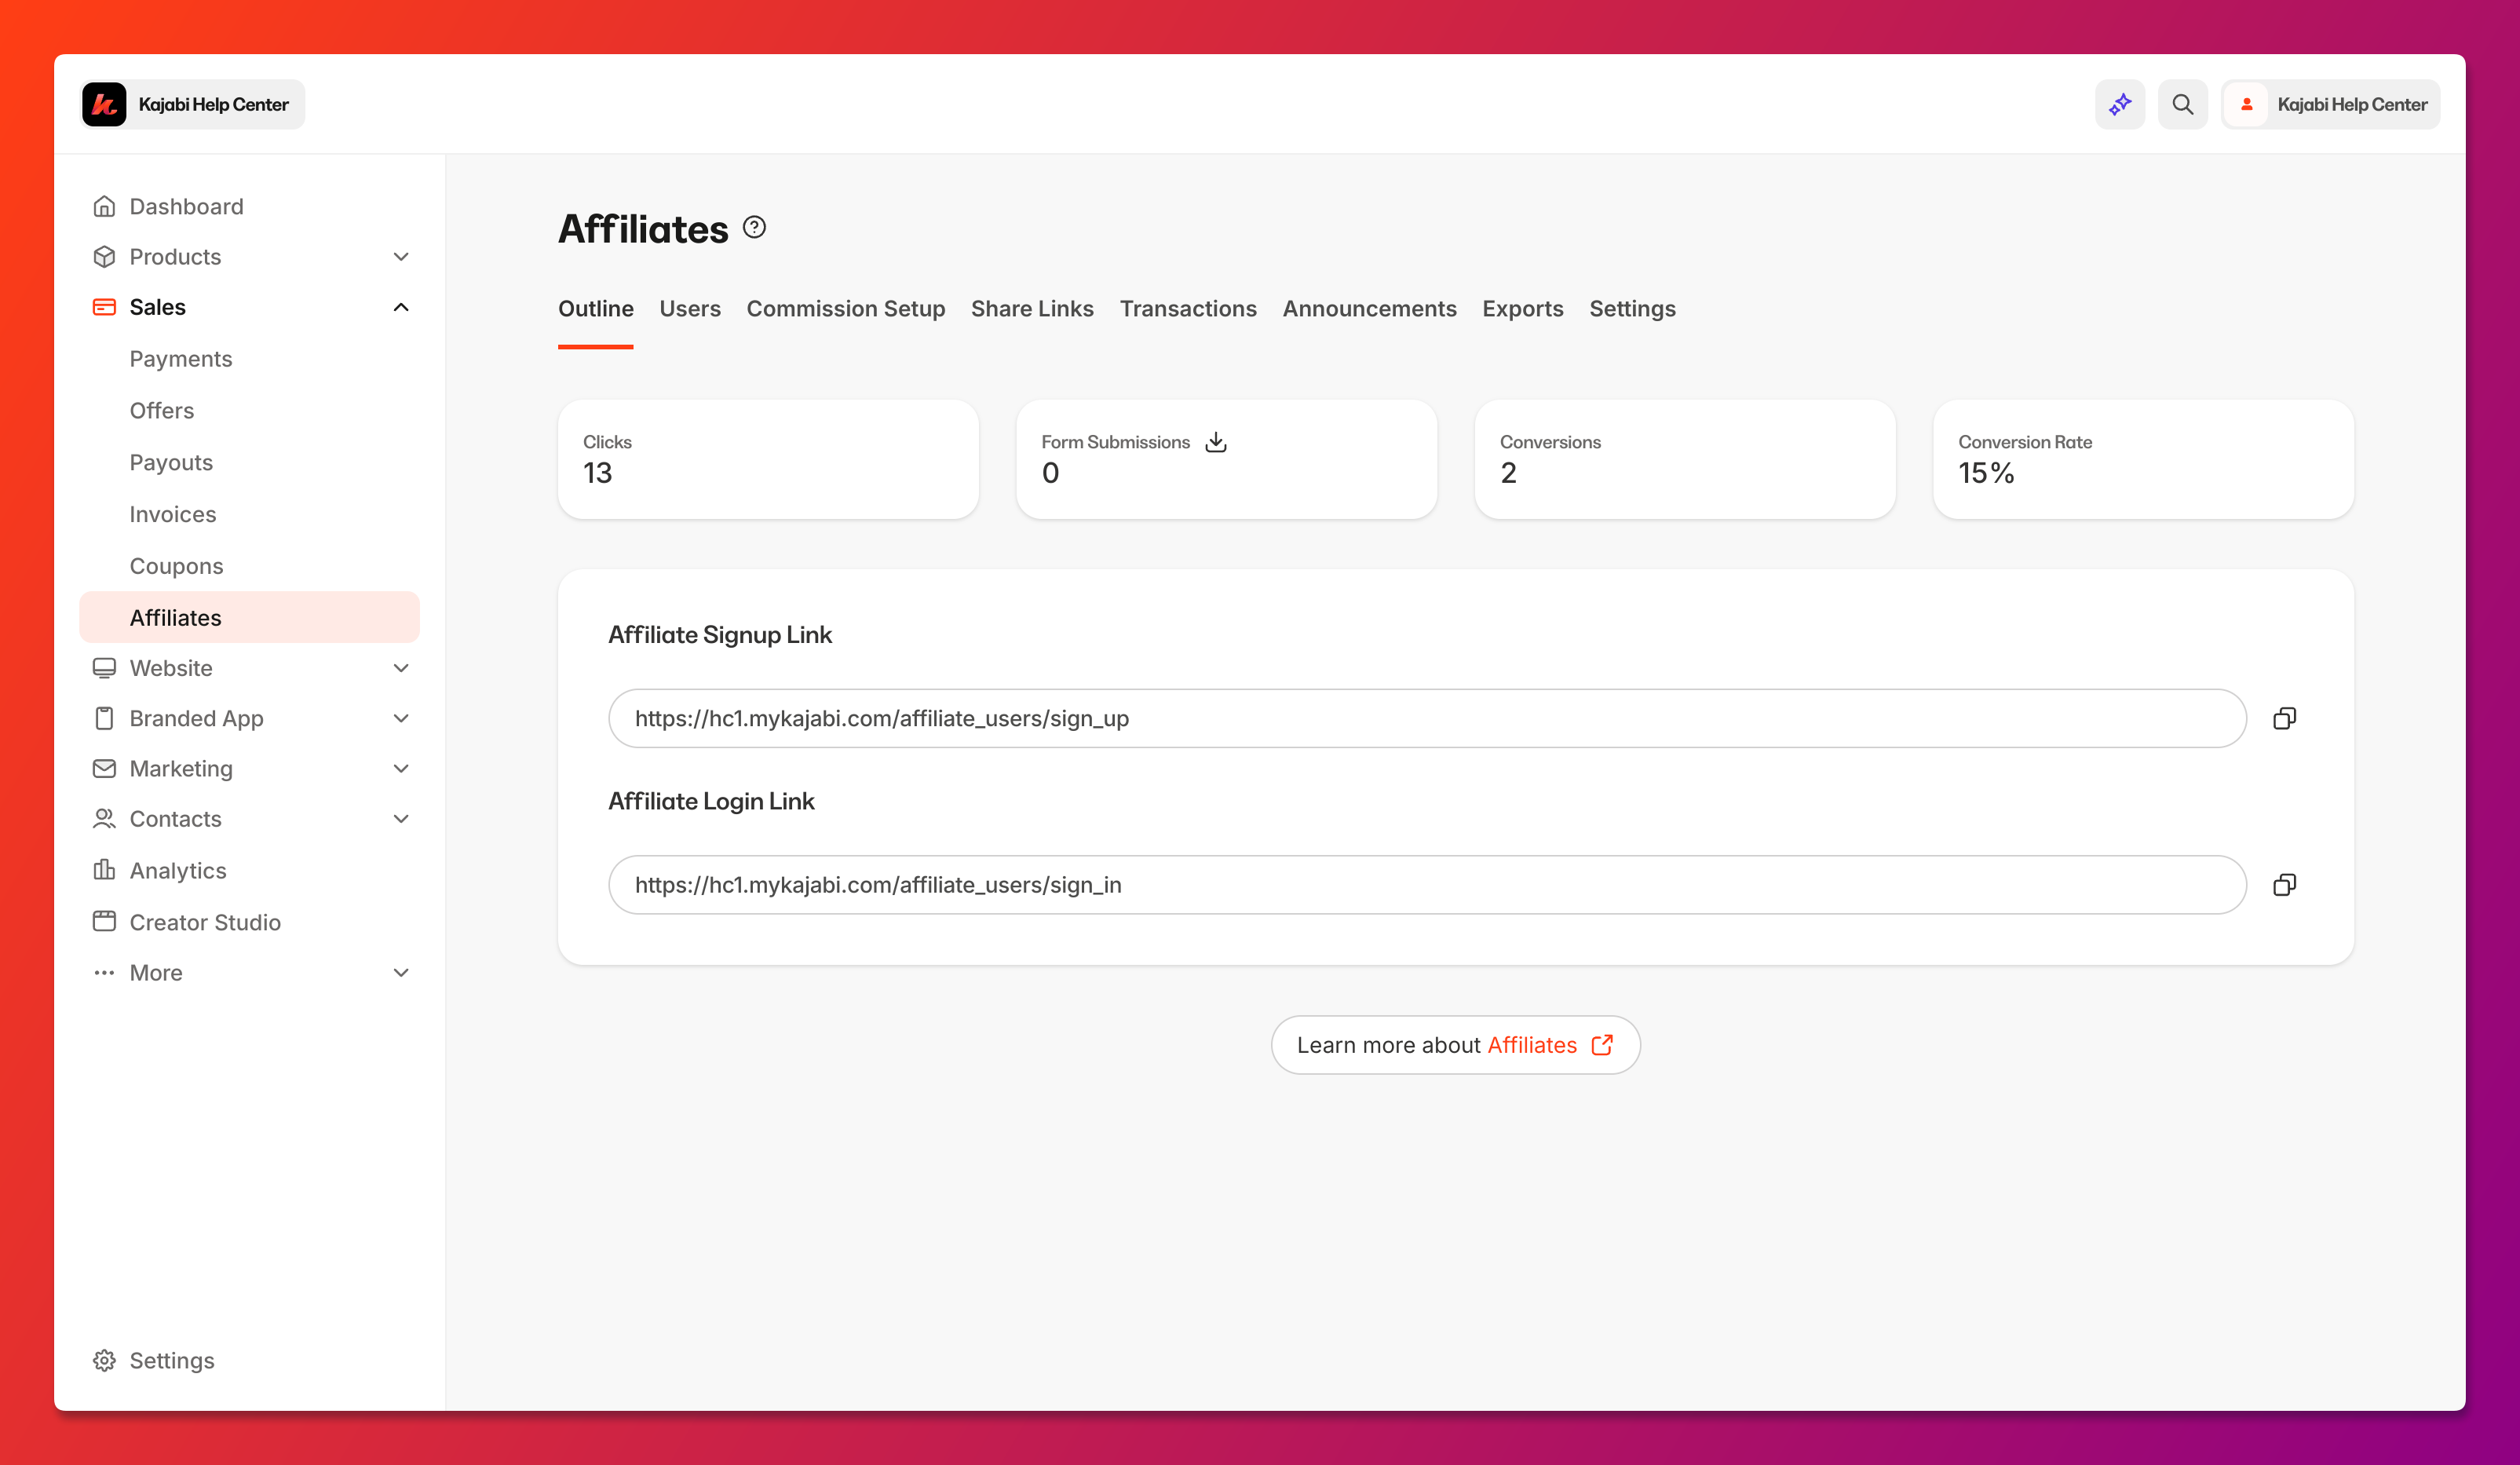
Task: Click the Form Submissions label
Action: click(1115, 442)
